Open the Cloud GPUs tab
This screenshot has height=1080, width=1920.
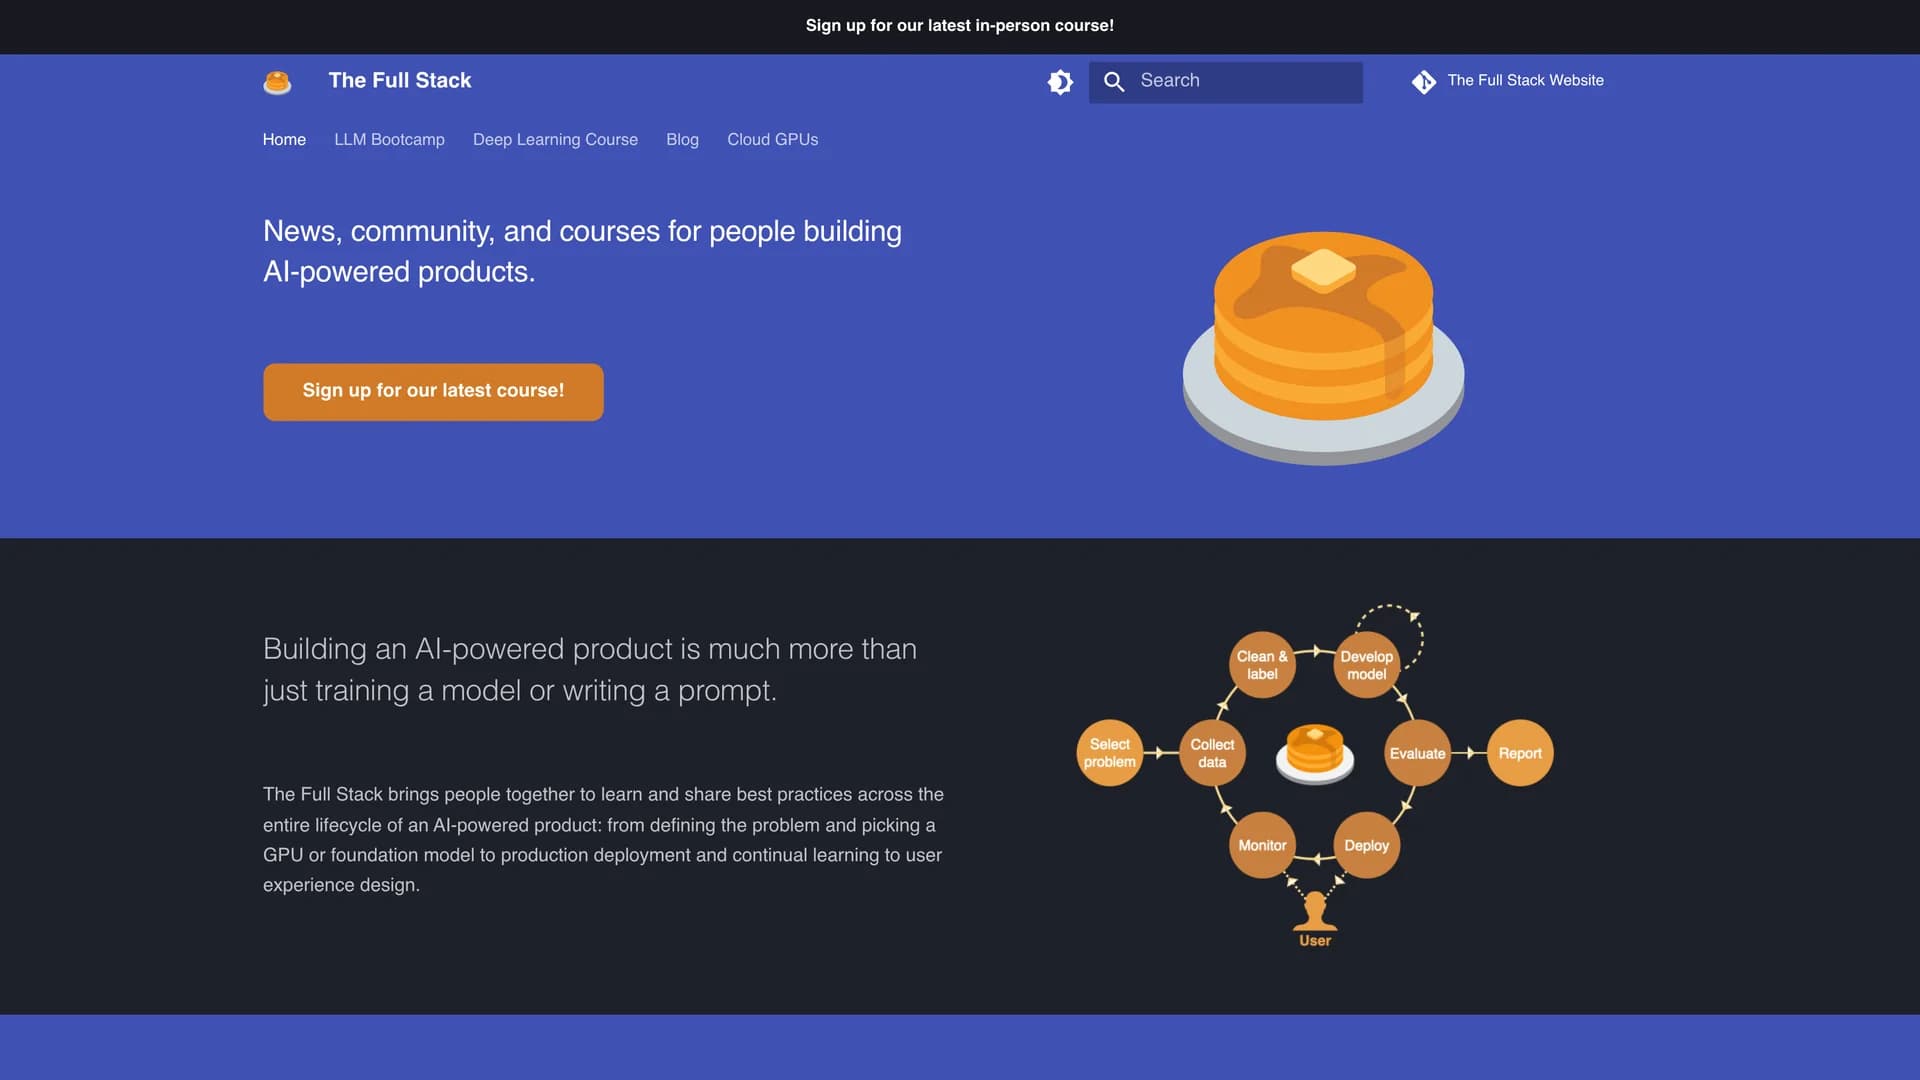(772, 140)
